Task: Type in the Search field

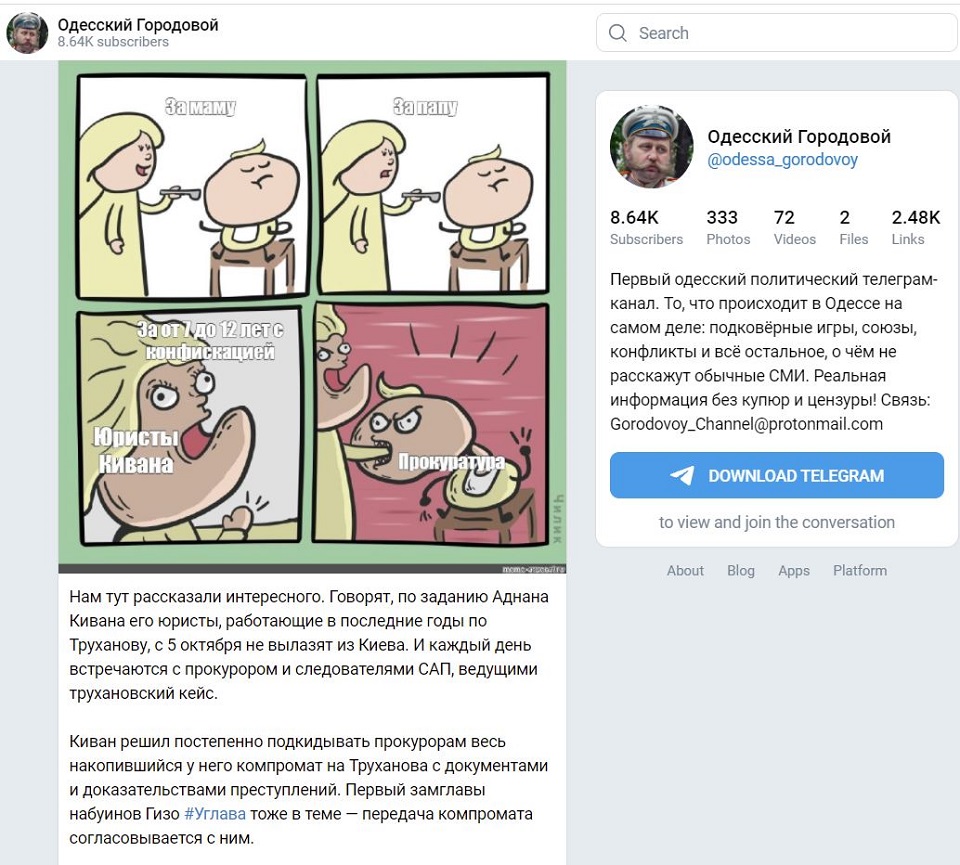Action: (790, 33)
